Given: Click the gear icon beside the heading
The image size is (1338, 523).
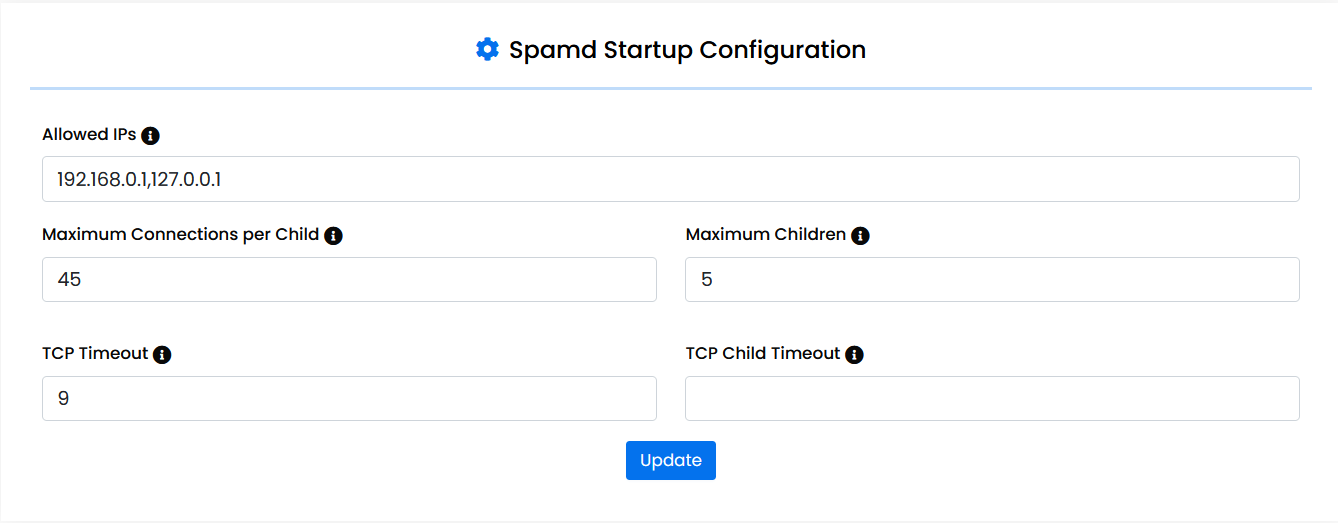Looking at the screenshot, I should pyautogui.click(x=487, y=49).
